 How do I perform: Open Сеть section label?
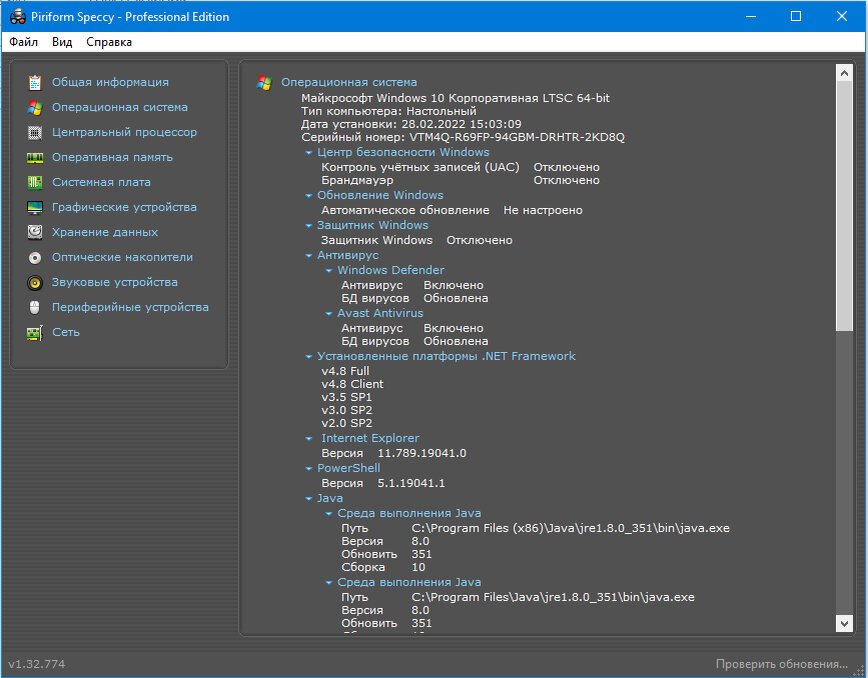[66, 332]
